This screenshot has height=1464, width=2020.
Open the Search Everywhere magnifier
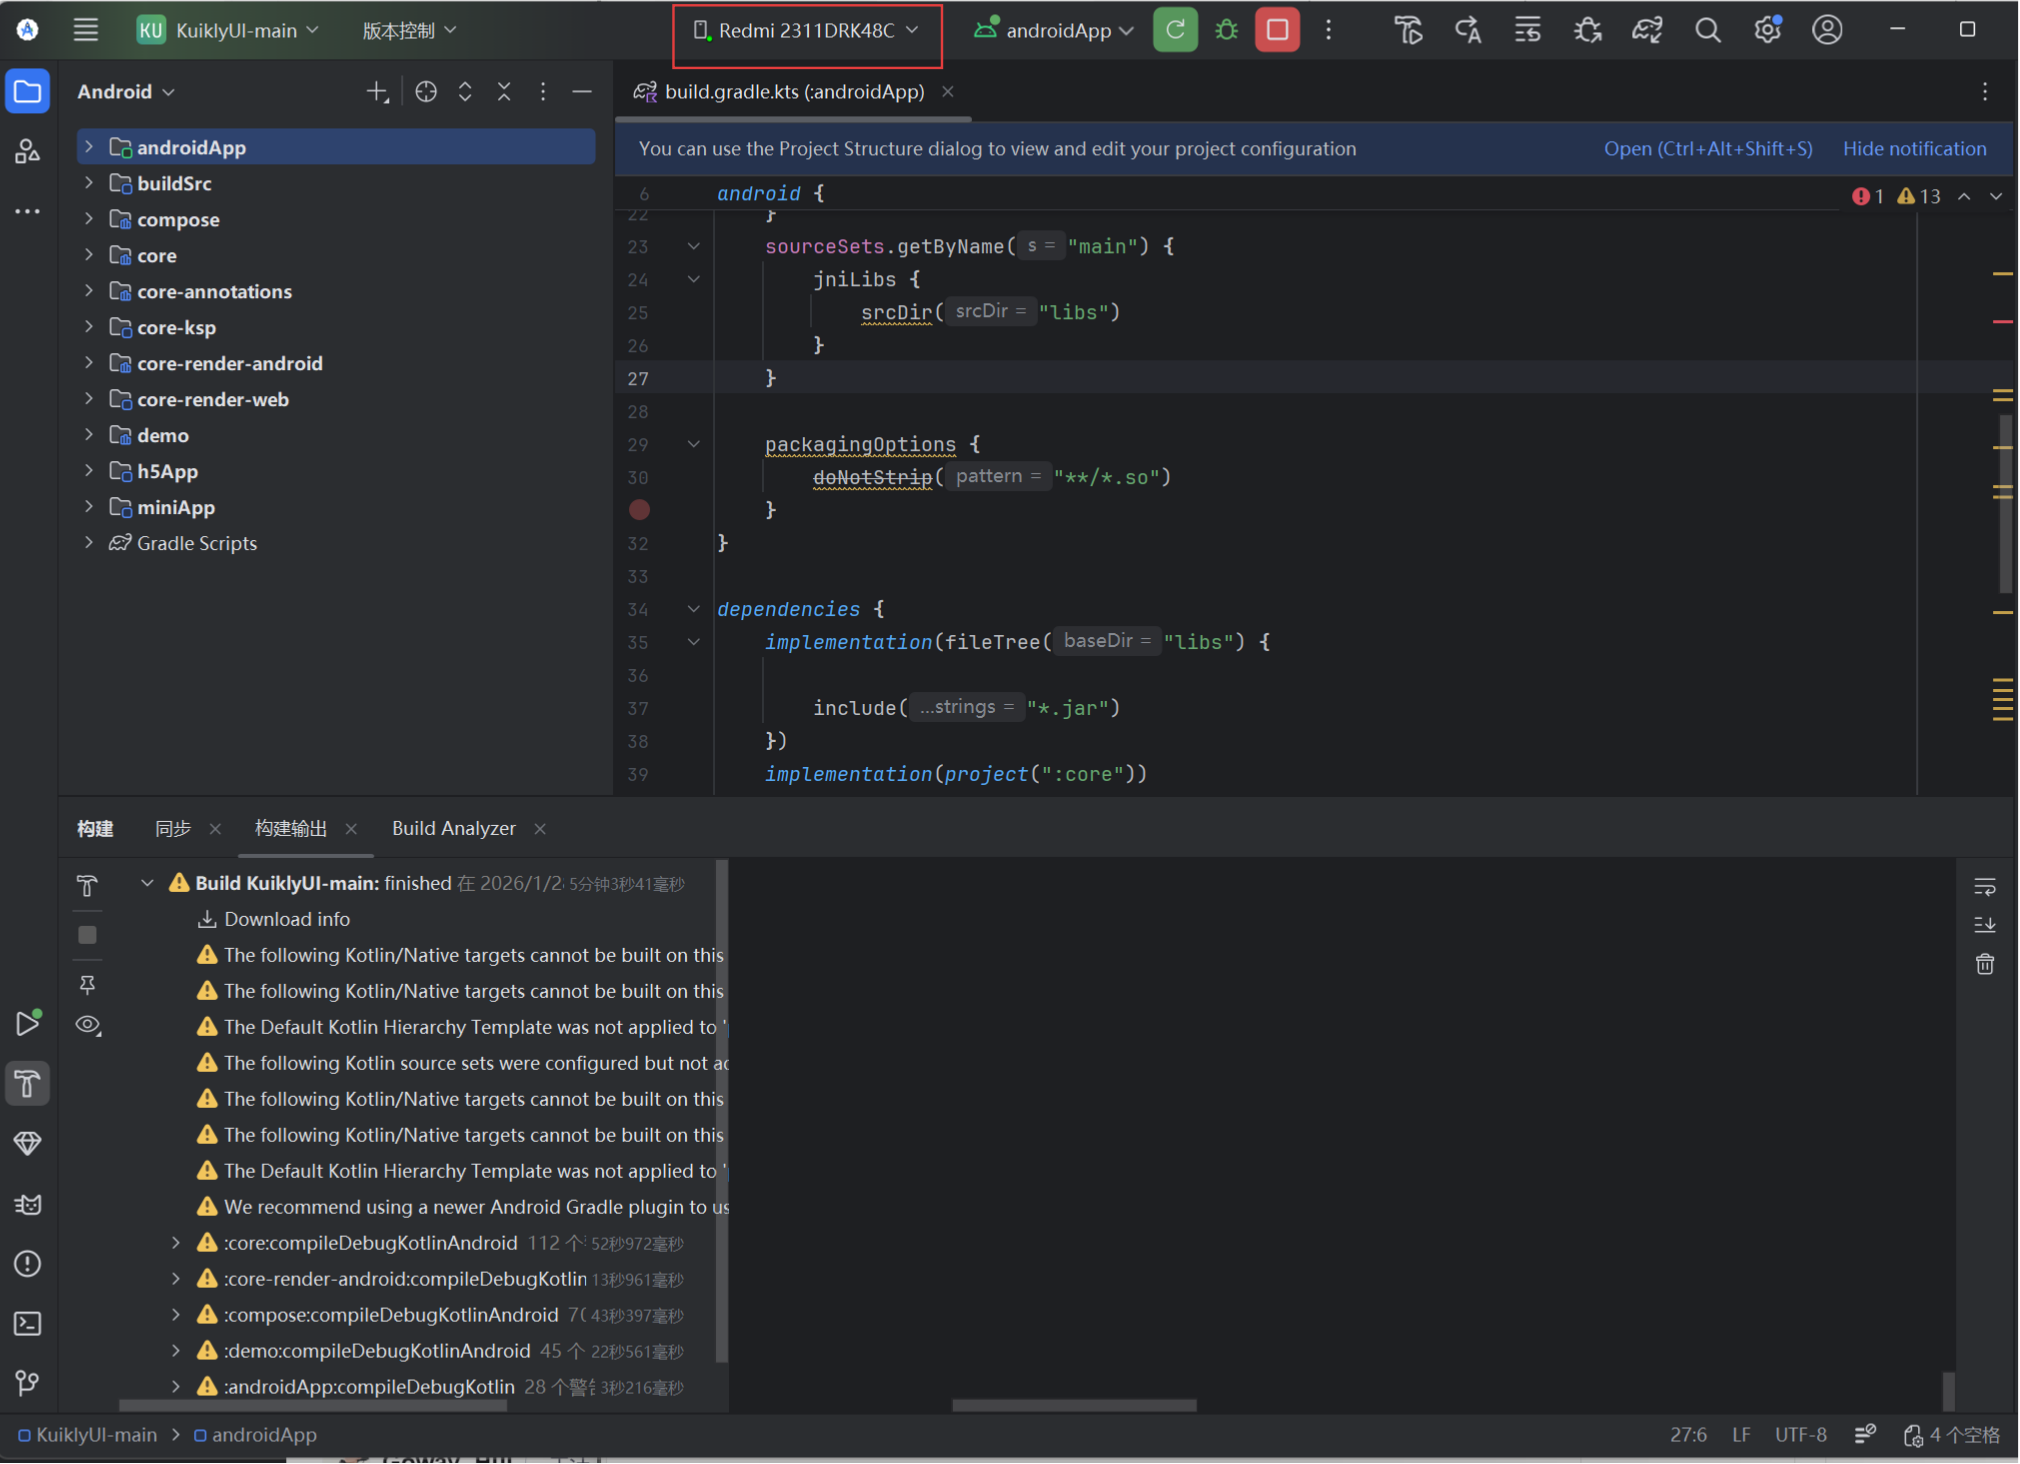pos(1707,30)
